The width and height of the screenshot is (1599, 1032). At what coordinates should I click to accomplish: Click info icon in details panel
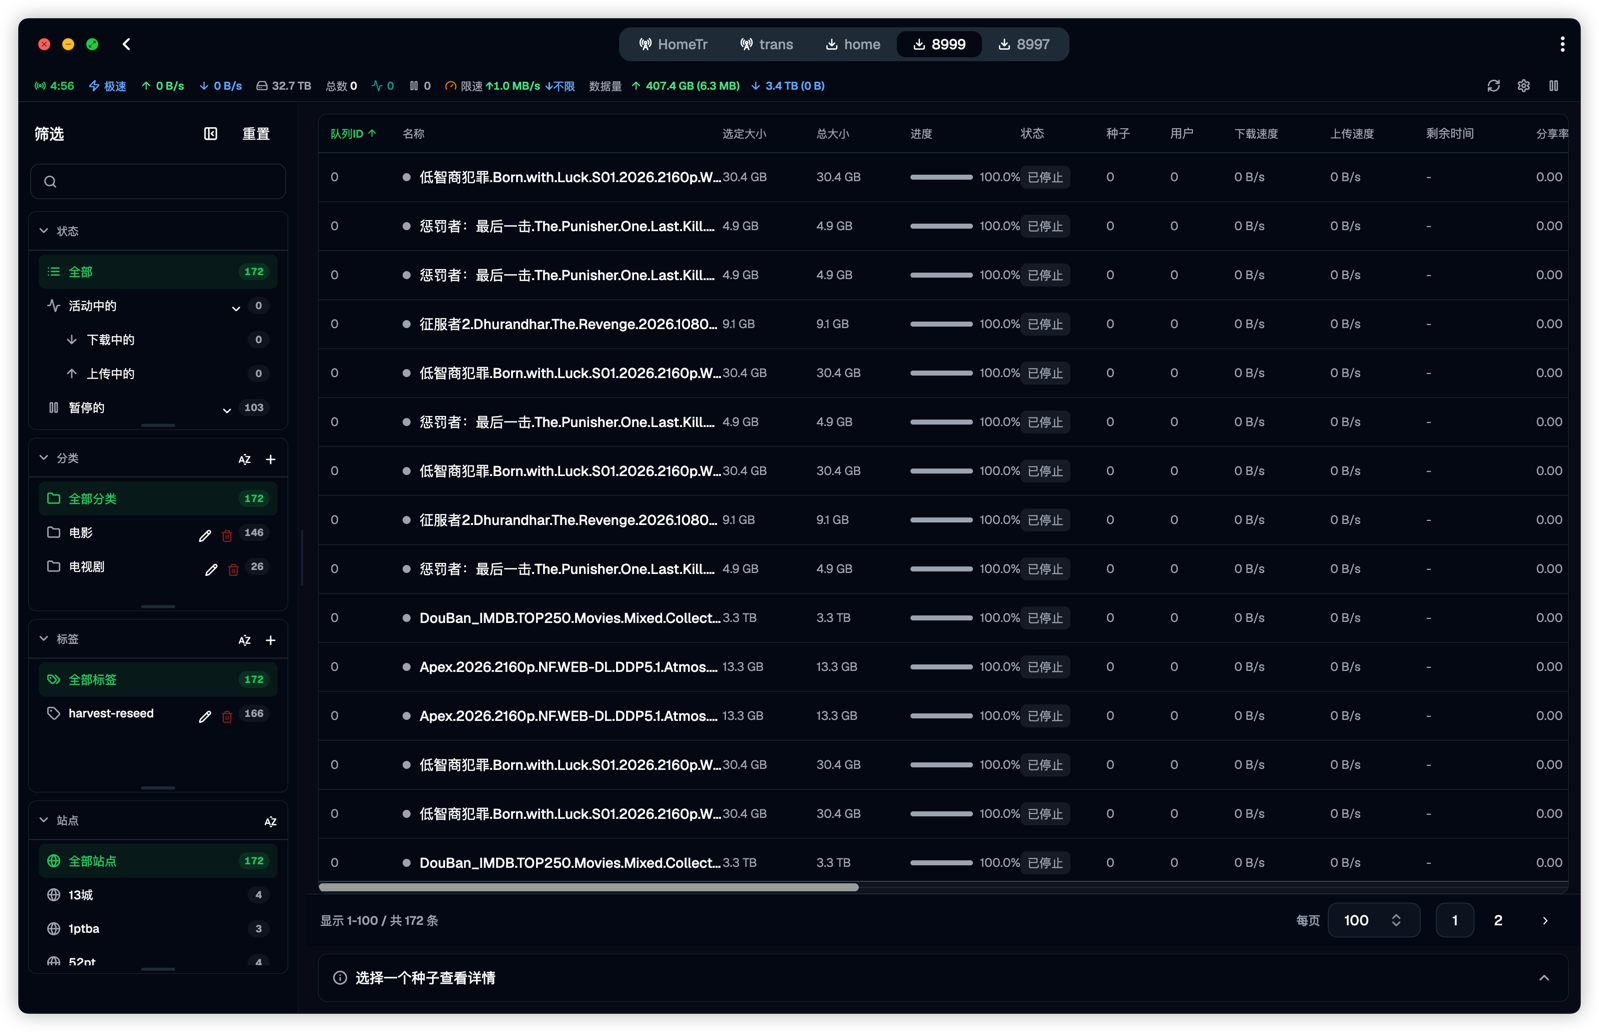(x=340, y=978)
